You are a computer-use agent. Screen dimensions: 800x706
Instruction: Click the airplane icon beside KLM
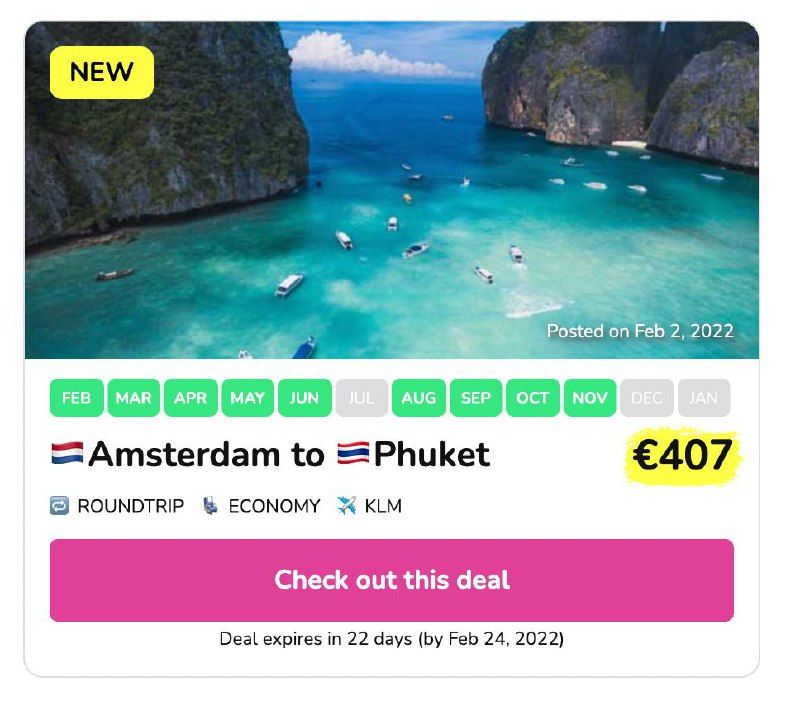[346, 506]
